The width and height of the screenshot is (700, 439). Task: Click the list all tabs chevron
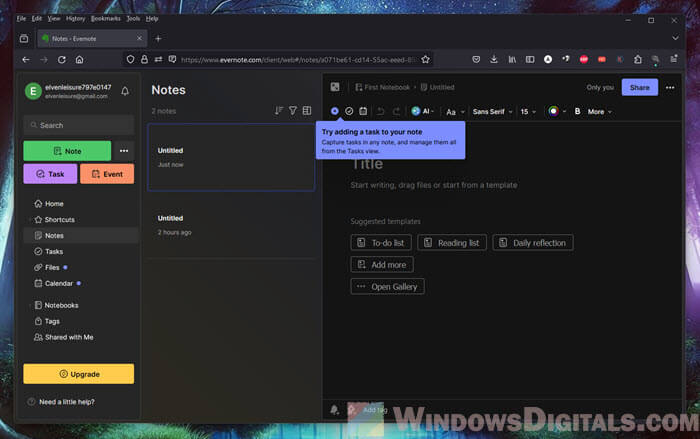tap(675, 38)
